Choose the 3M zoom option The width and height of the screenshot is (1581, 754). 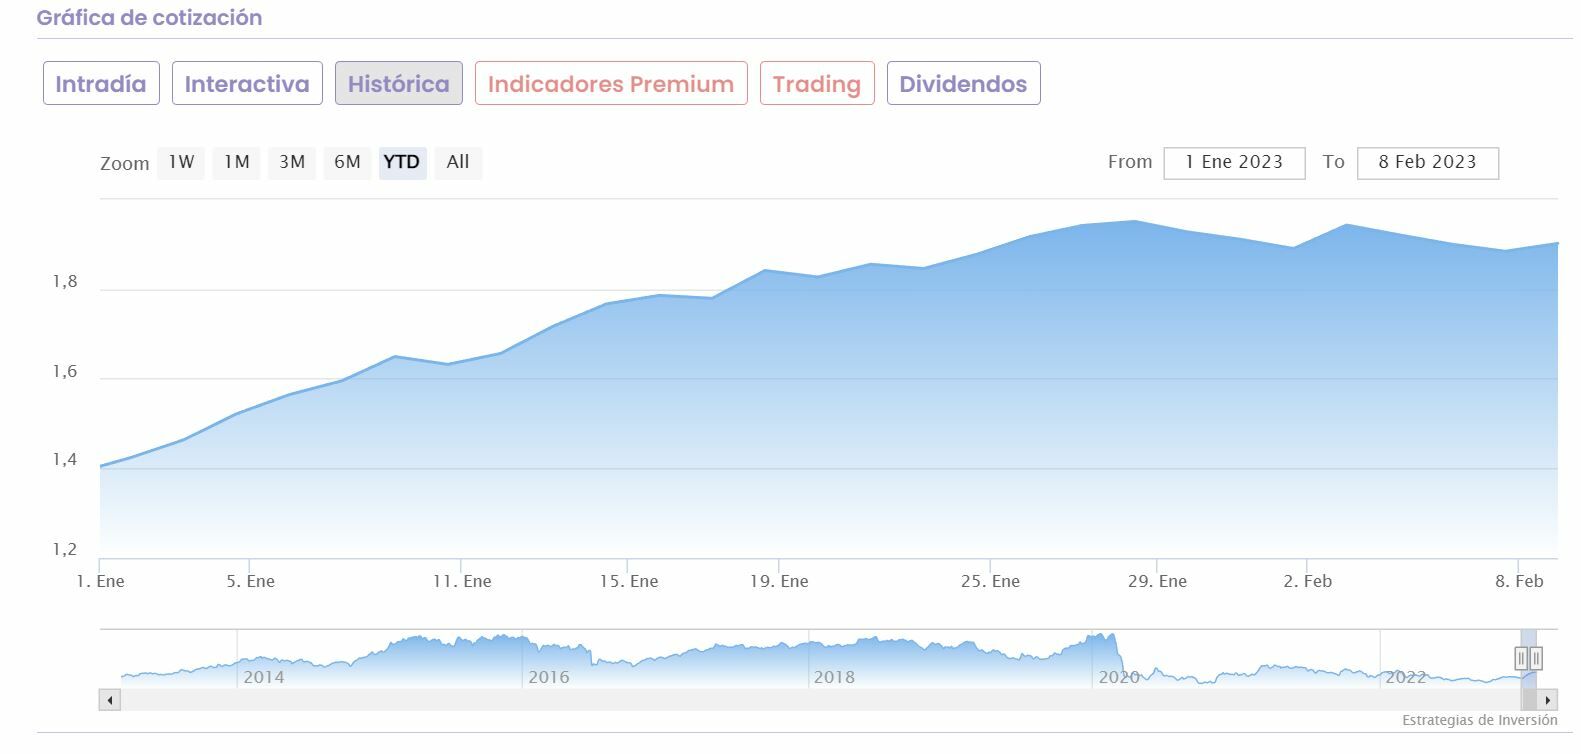(292, 162)
